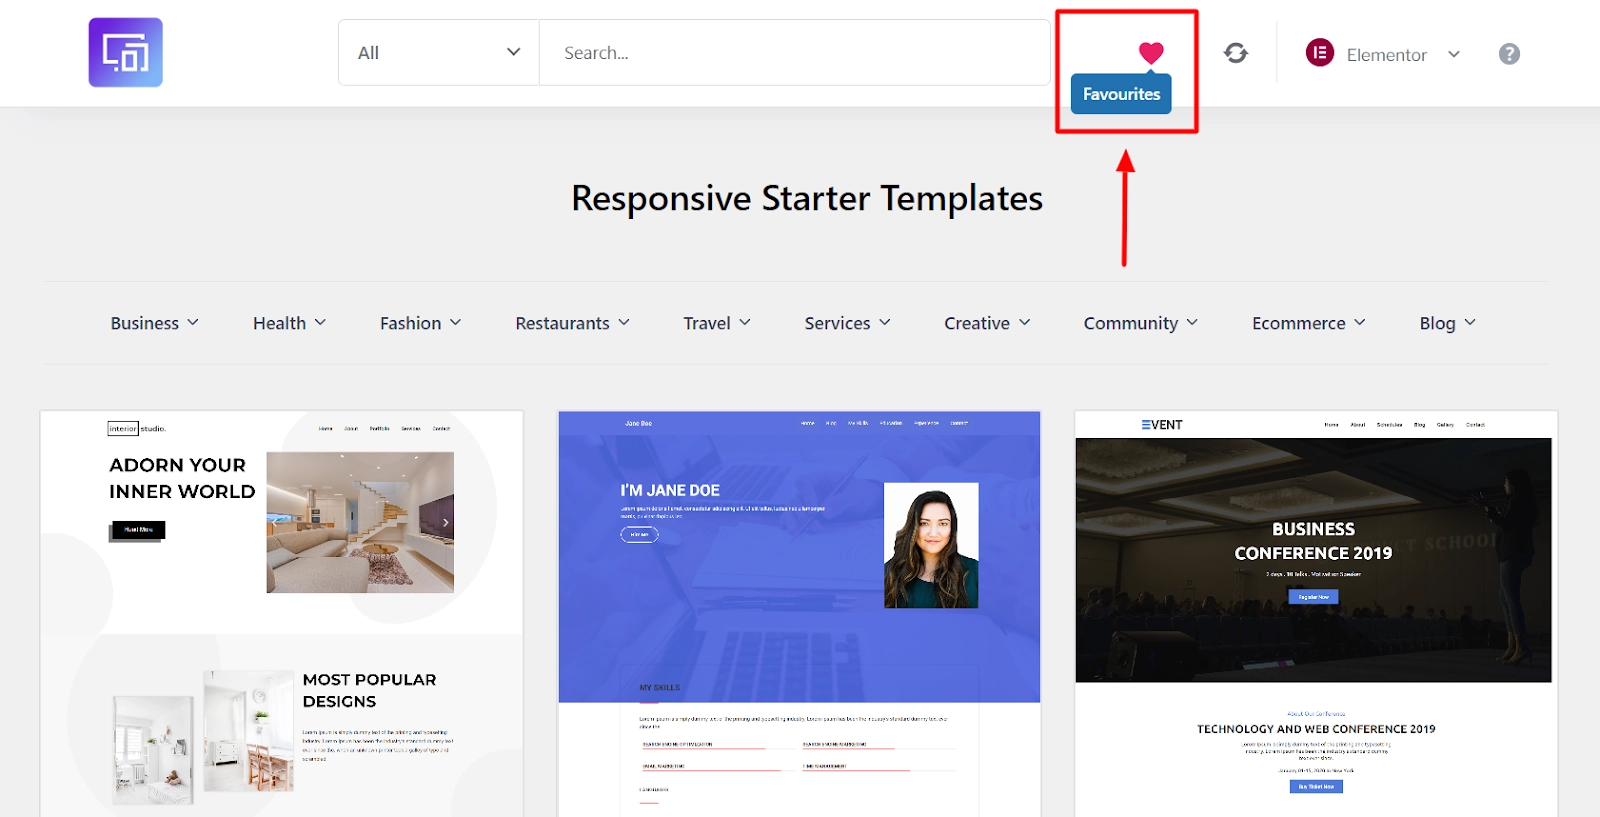
Task: Expand the Health category menu
Action: 289,323
